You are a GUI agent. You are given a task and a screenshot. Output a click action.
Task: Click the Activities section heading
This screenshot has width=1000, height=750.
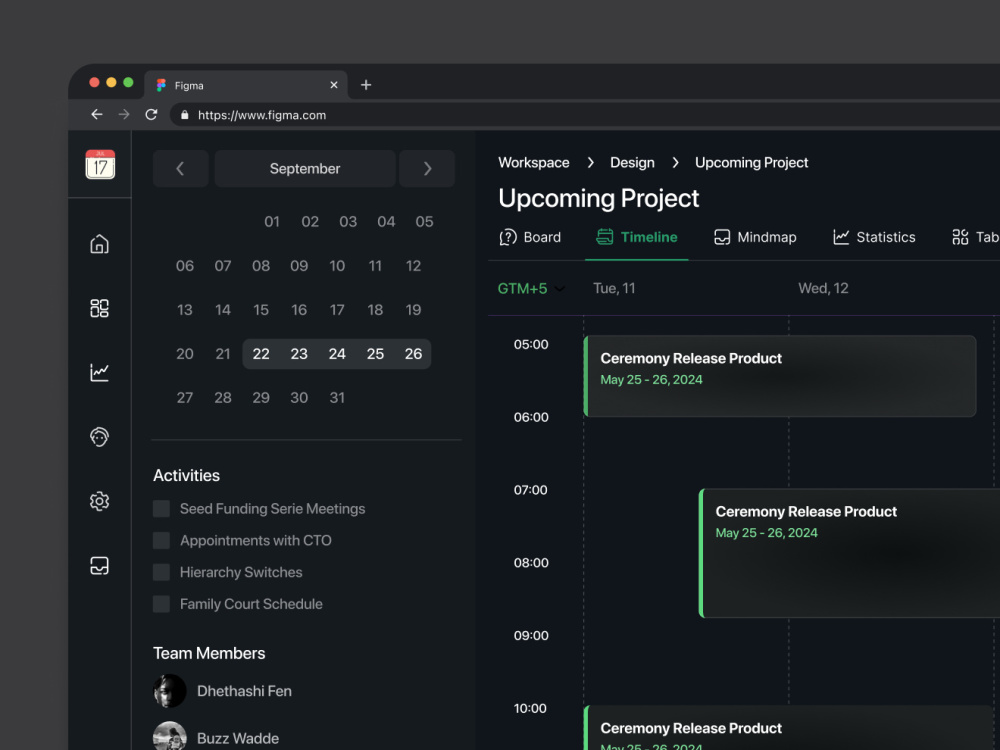coord(186,476)
